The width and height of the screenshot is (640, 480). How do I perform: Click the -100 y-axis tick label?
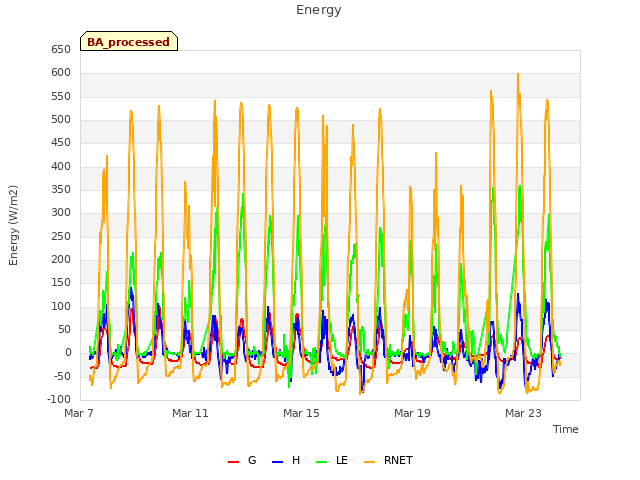[x=59, y=399]
